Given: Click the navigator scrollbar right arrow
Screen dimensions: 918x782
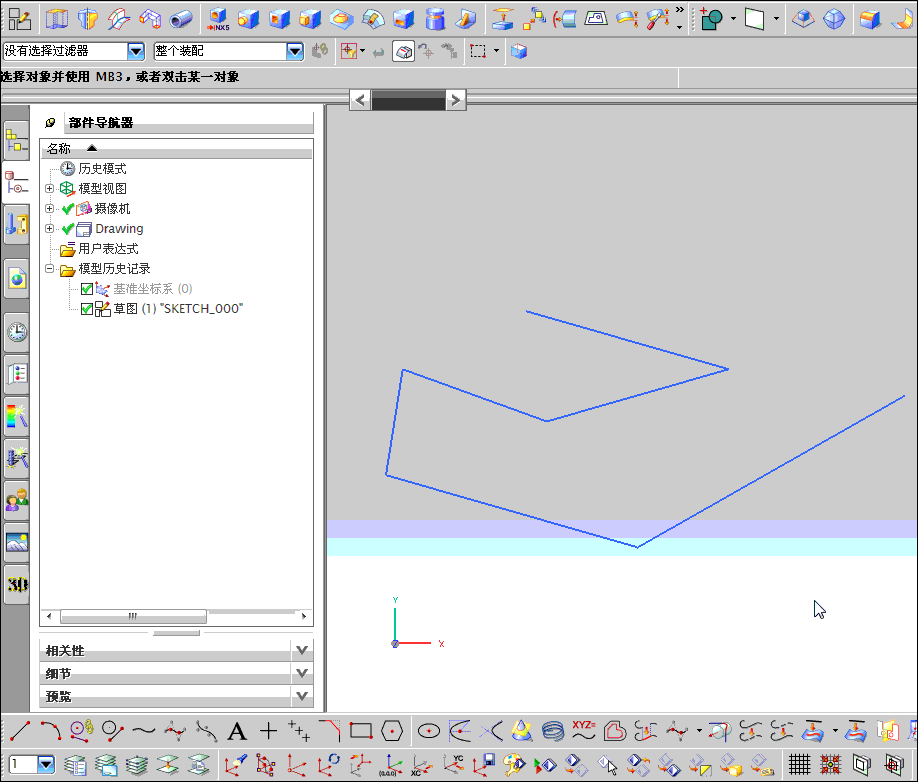Looking at the screenshot, I should pos(304,616).
